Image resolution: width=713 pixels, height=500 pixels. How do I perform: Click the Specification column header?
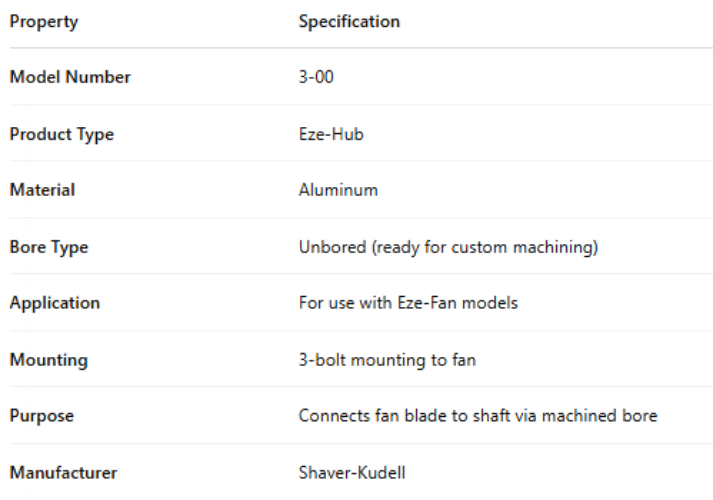348,21
